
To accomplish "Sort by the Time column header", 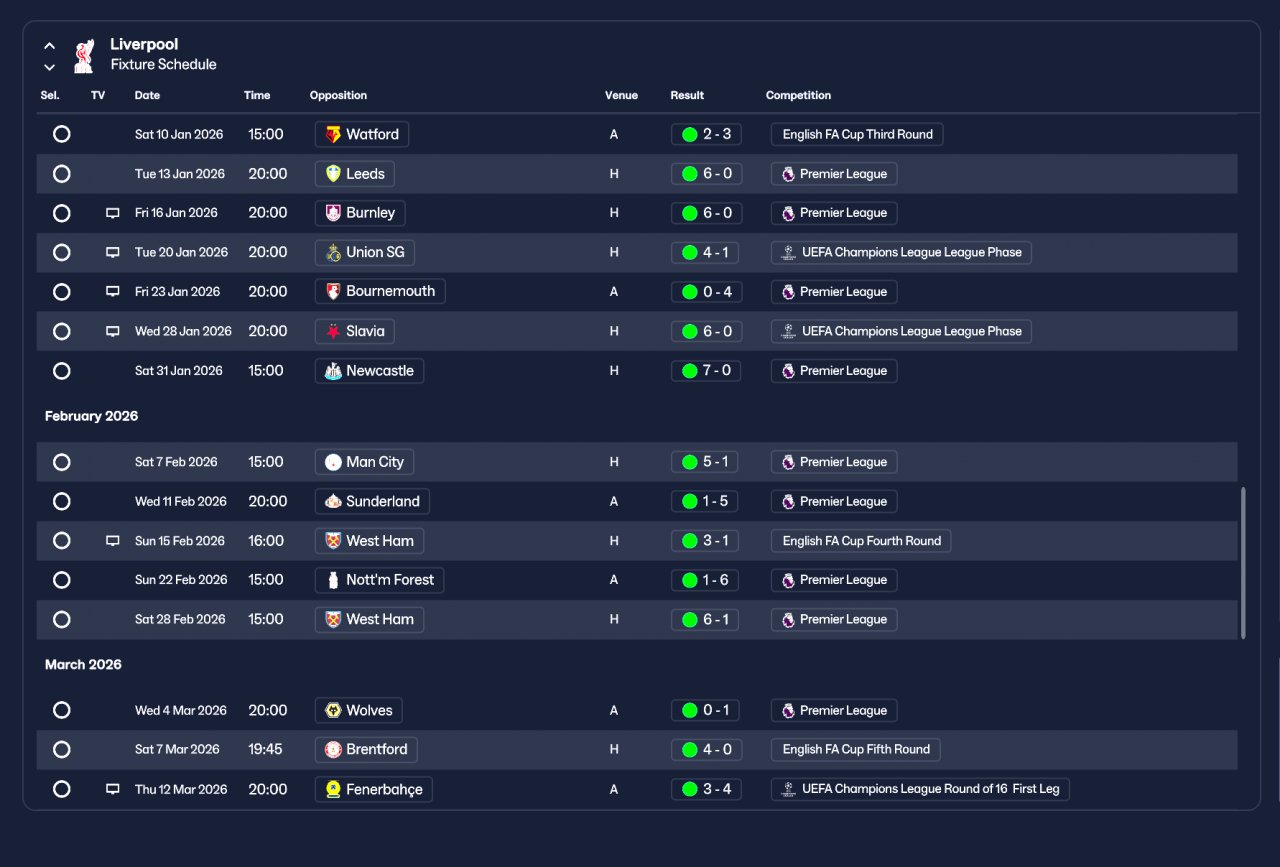I will 257,96.
